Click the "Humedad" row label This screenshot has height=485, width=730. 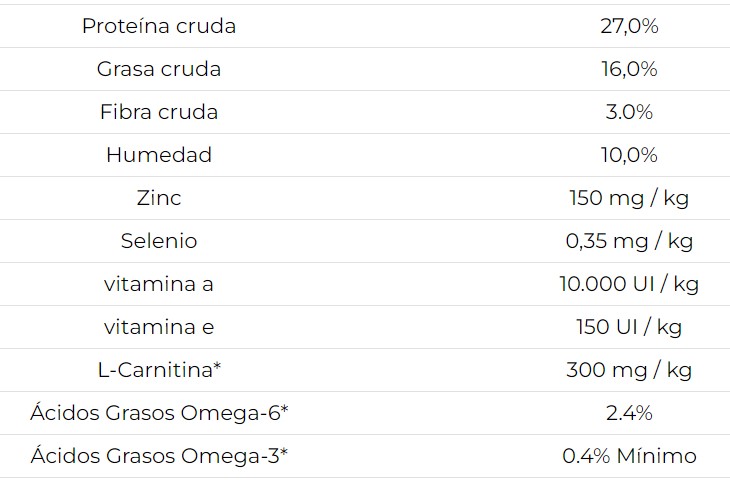pyautogui.click(x=159, y=155)
